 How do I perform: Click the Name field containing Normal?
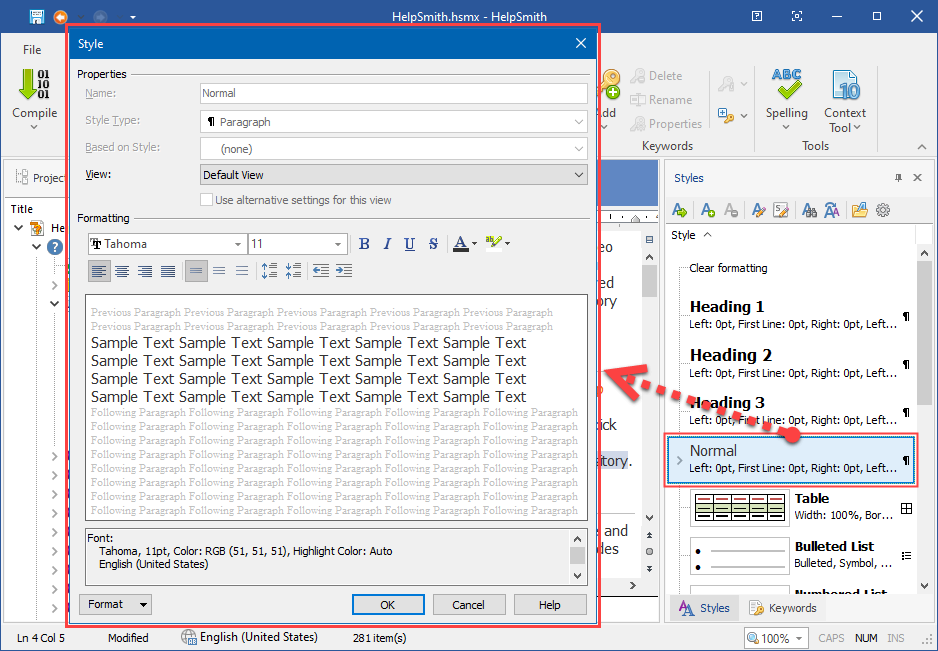(x=394, y=93)
